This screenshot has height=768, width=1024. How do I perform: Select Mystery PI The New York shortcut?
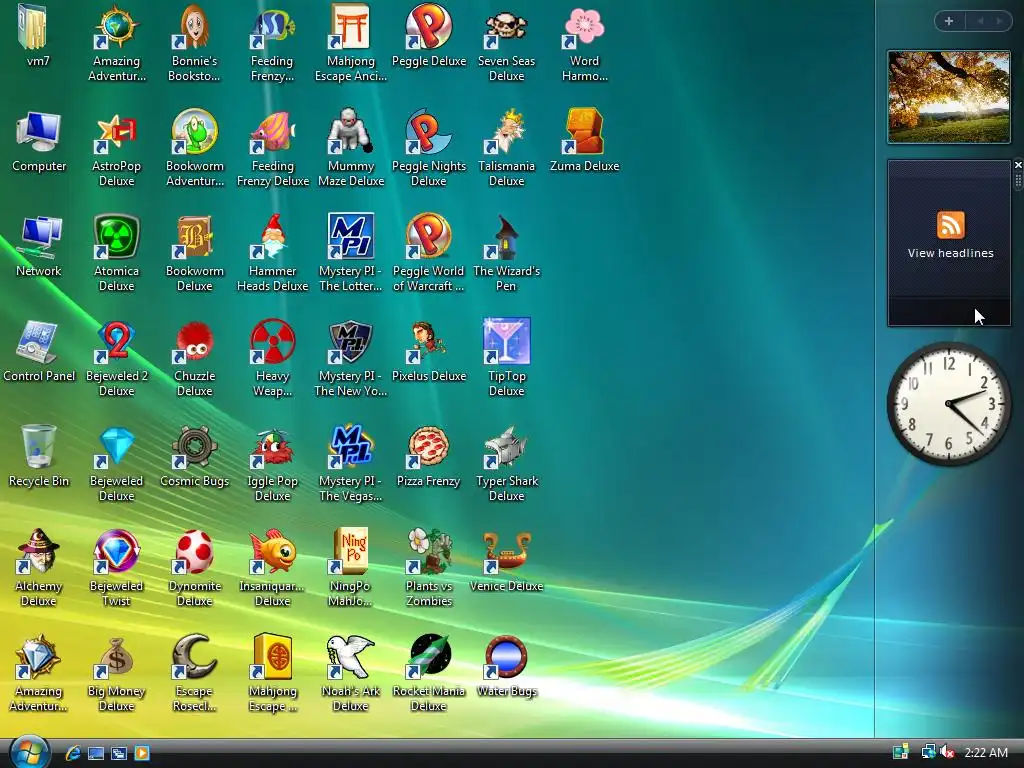[x=351, y=359]
